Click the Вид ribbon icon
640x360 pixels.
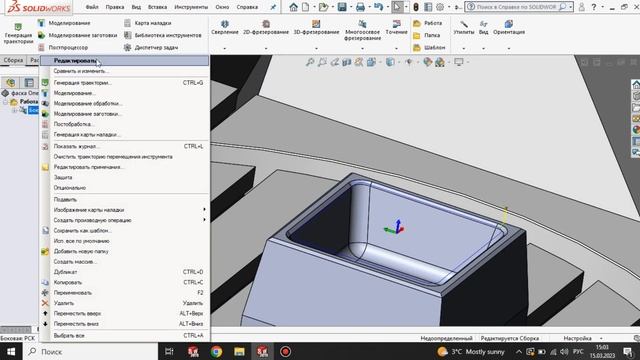[483, 24]
